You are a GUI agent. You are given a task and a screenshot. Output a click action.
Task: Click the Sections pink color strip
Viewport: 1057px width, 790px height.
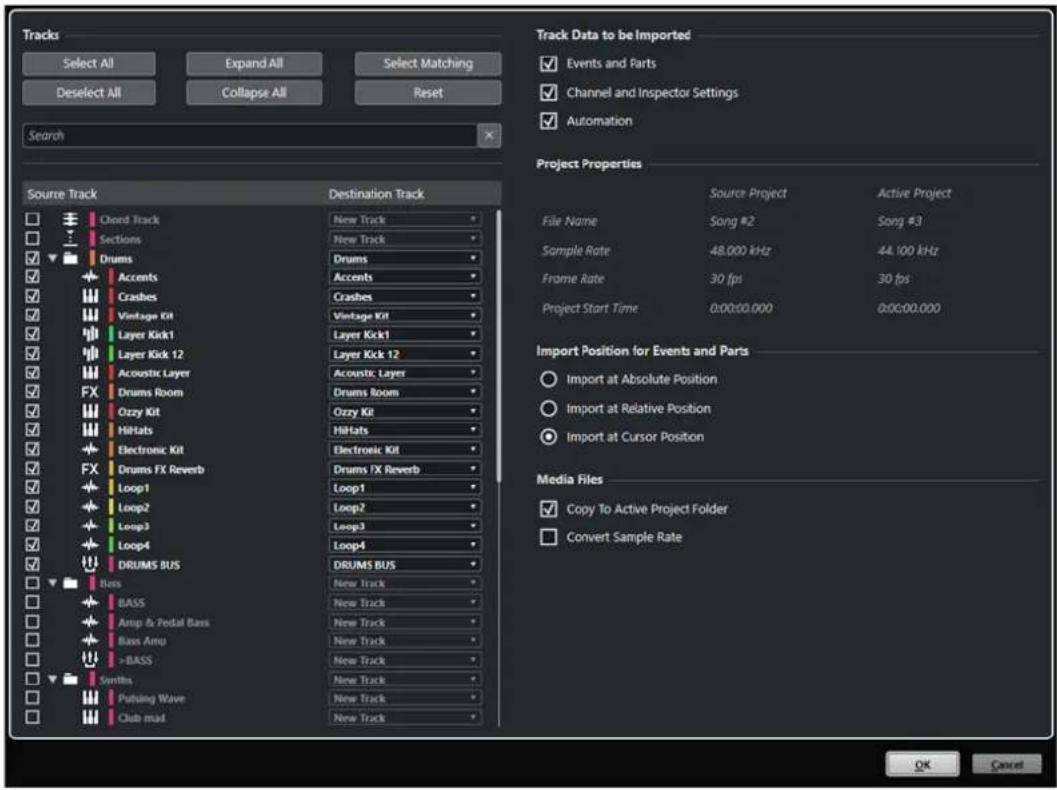tap(92, 239)
